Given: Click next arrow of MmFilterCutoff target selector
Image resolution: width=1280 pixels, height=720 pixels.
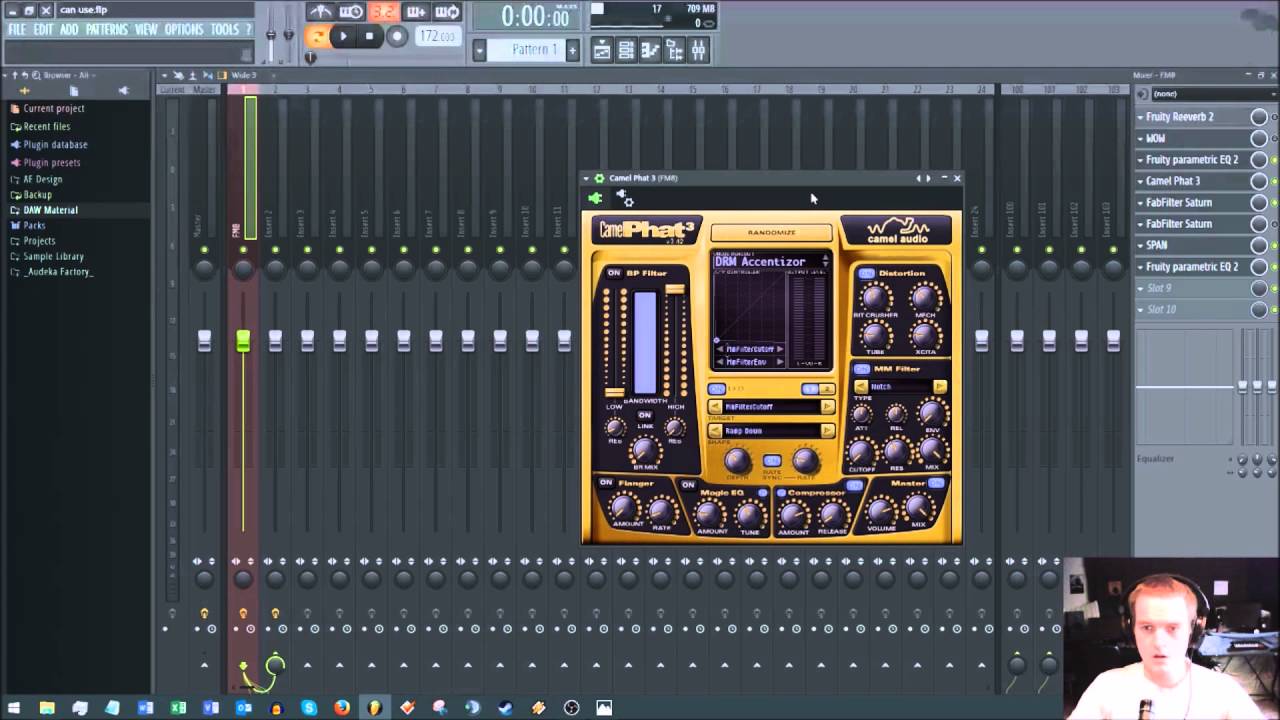Looking at the screenshot, I should point(827,407).
